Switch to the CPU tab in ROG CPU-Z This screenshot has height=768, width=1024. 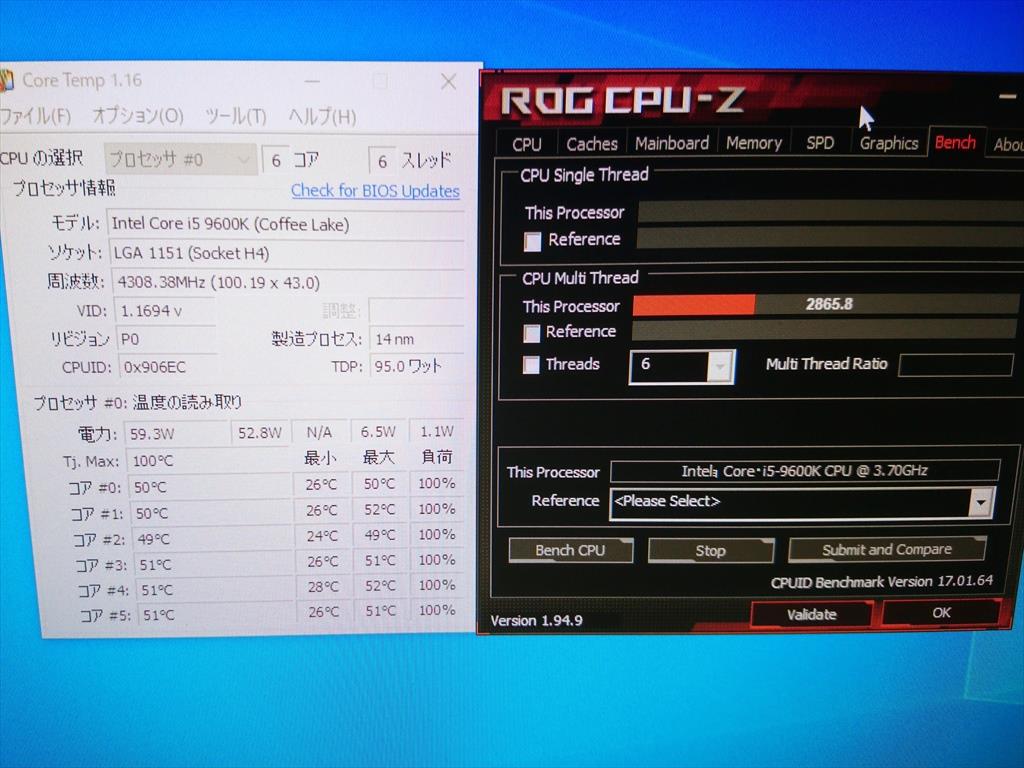coord(526,144)
